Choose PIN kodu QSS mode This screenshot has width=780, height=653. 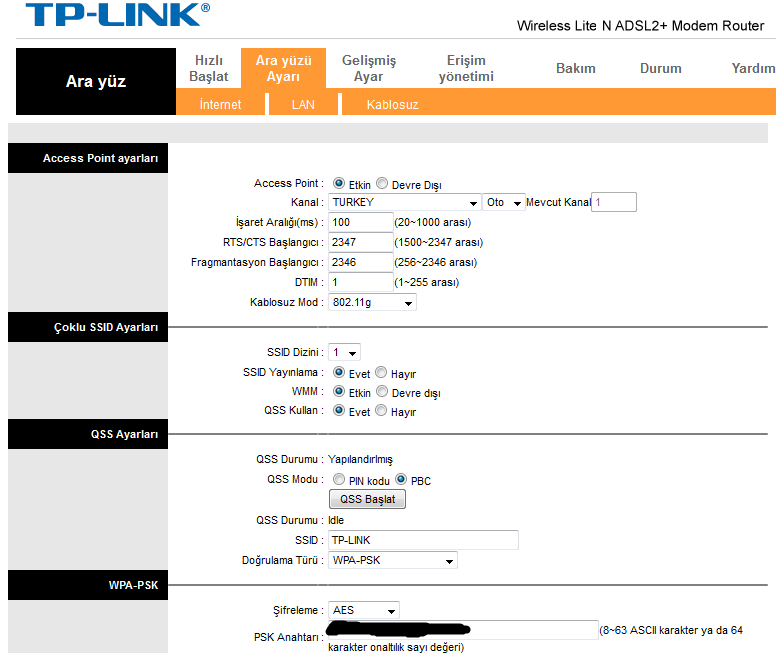point(339,479)
